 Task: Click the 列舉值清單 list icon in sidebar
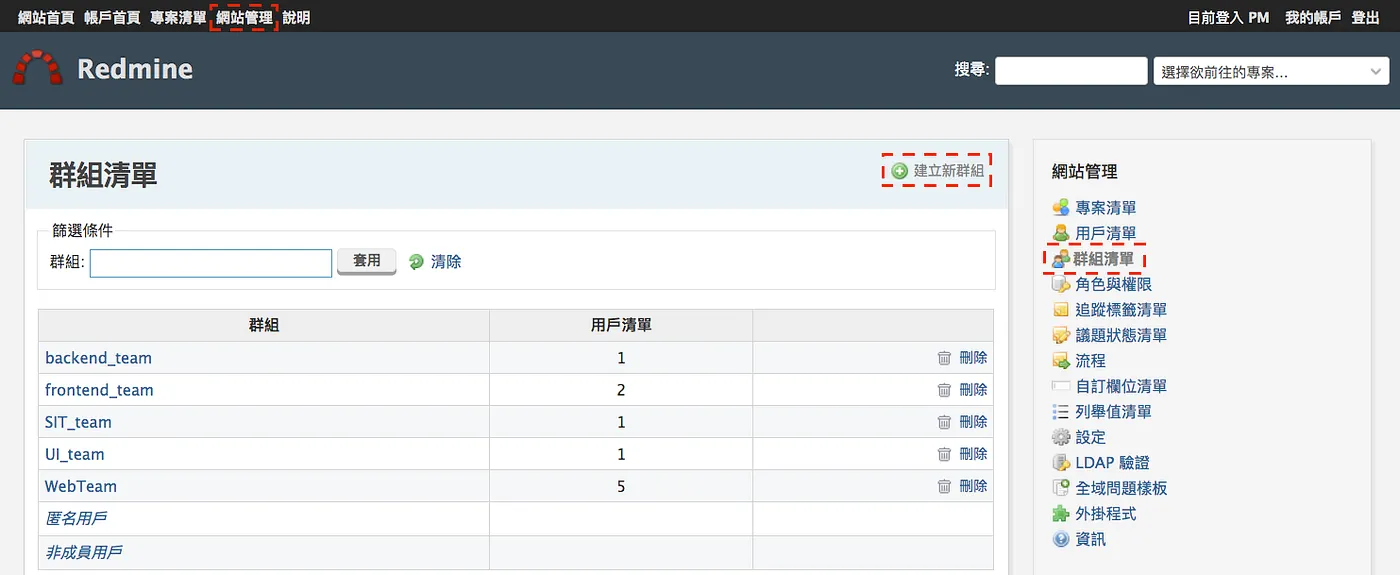coord(1061,412)
